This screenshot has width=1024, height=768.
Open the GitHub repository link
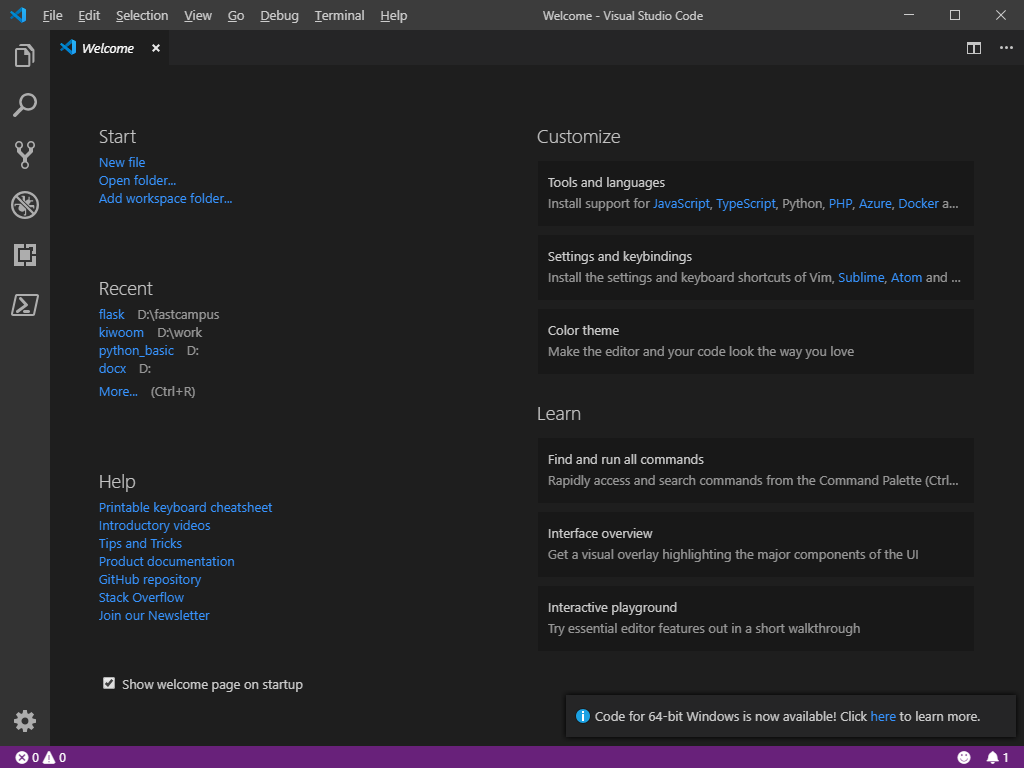pyautogui.click(x=150, y=579)
